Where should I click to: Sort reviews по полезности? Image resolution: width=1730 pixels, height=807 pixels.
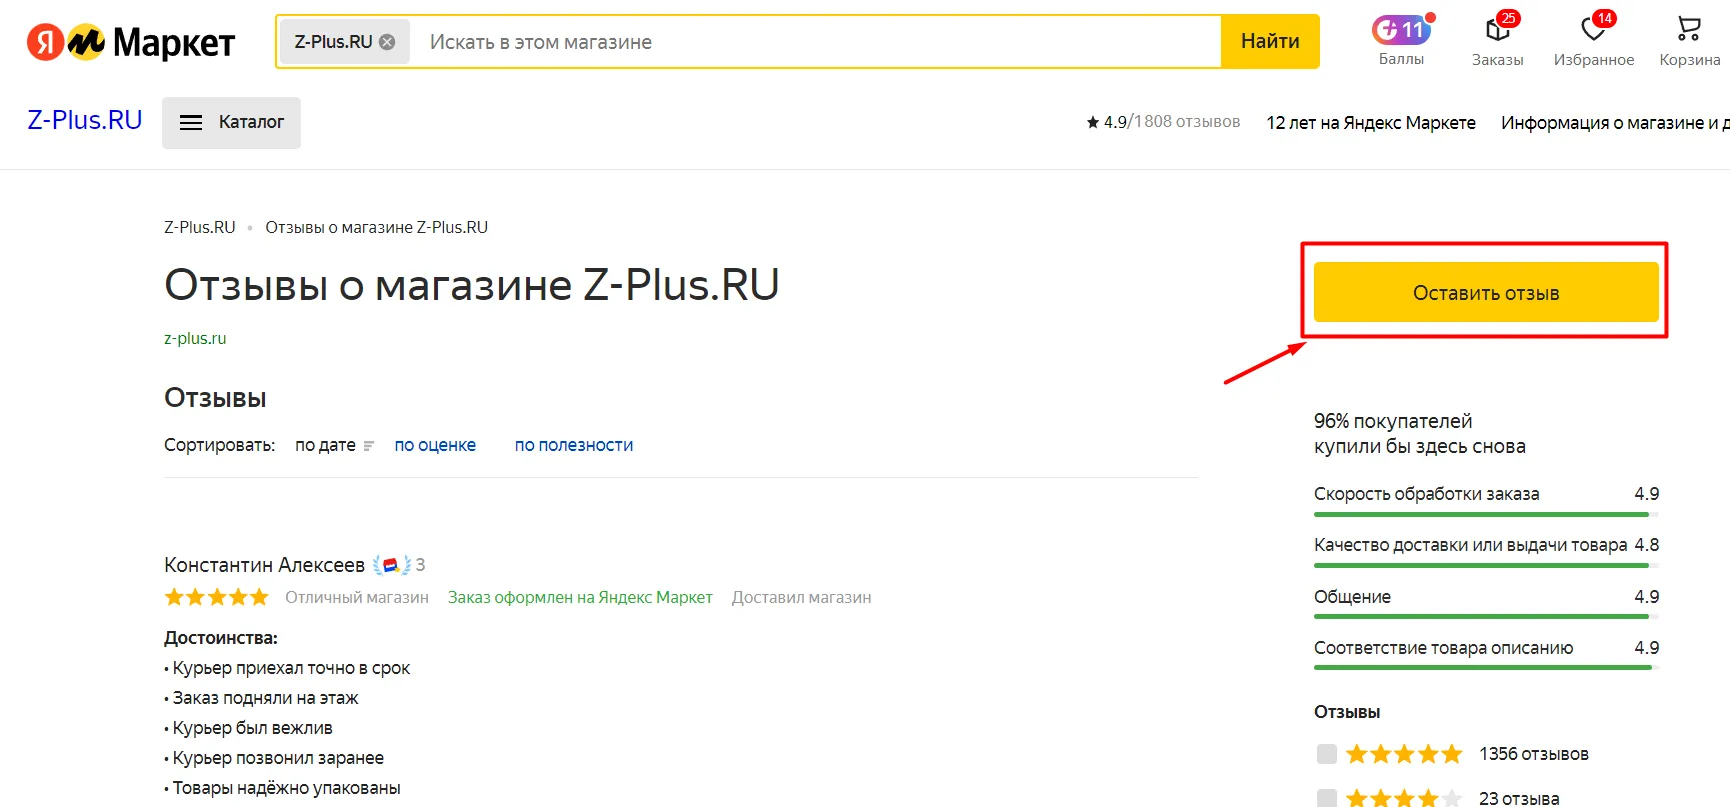[574, 445]
